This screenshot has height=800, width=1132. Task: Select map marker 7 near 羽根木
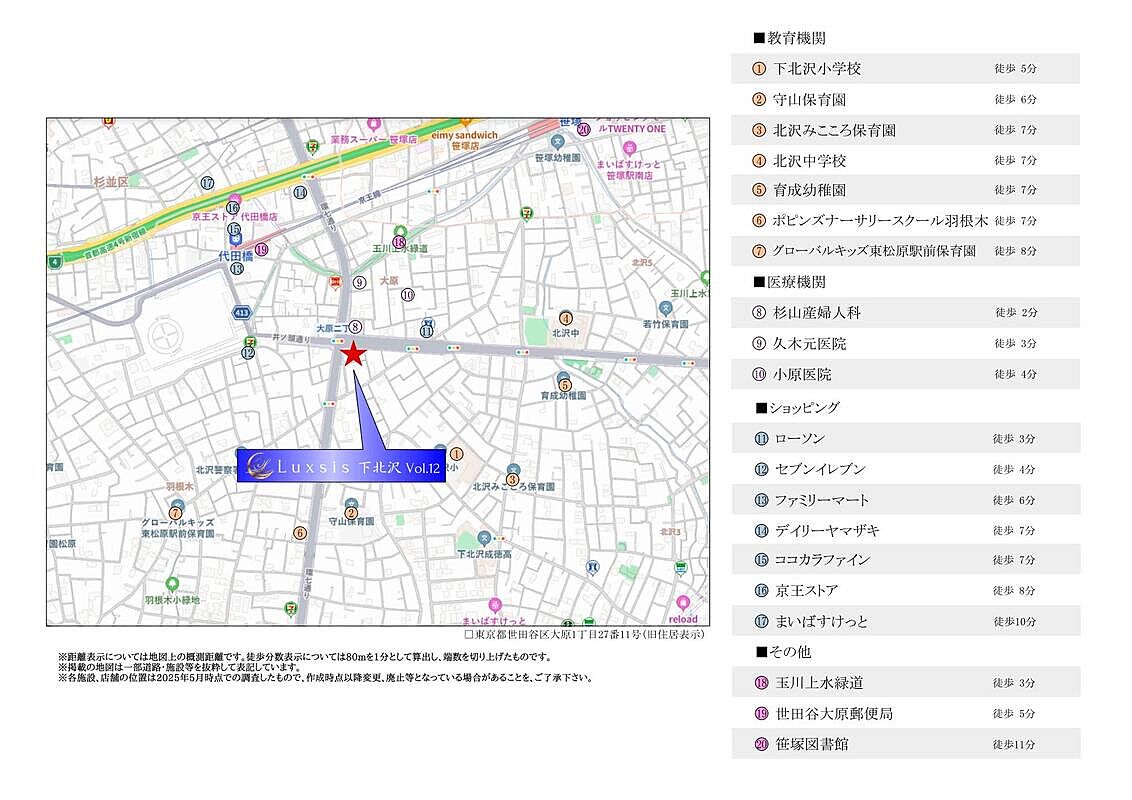tap(176, 513)
